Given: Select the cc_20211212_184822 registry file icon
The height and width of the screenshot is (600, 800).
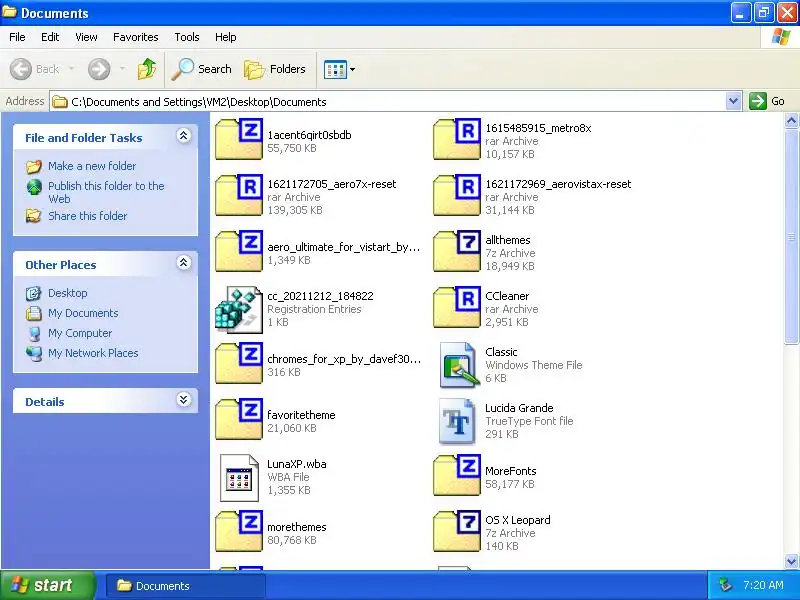Looking at the screenshot, I should coord(239,309).
